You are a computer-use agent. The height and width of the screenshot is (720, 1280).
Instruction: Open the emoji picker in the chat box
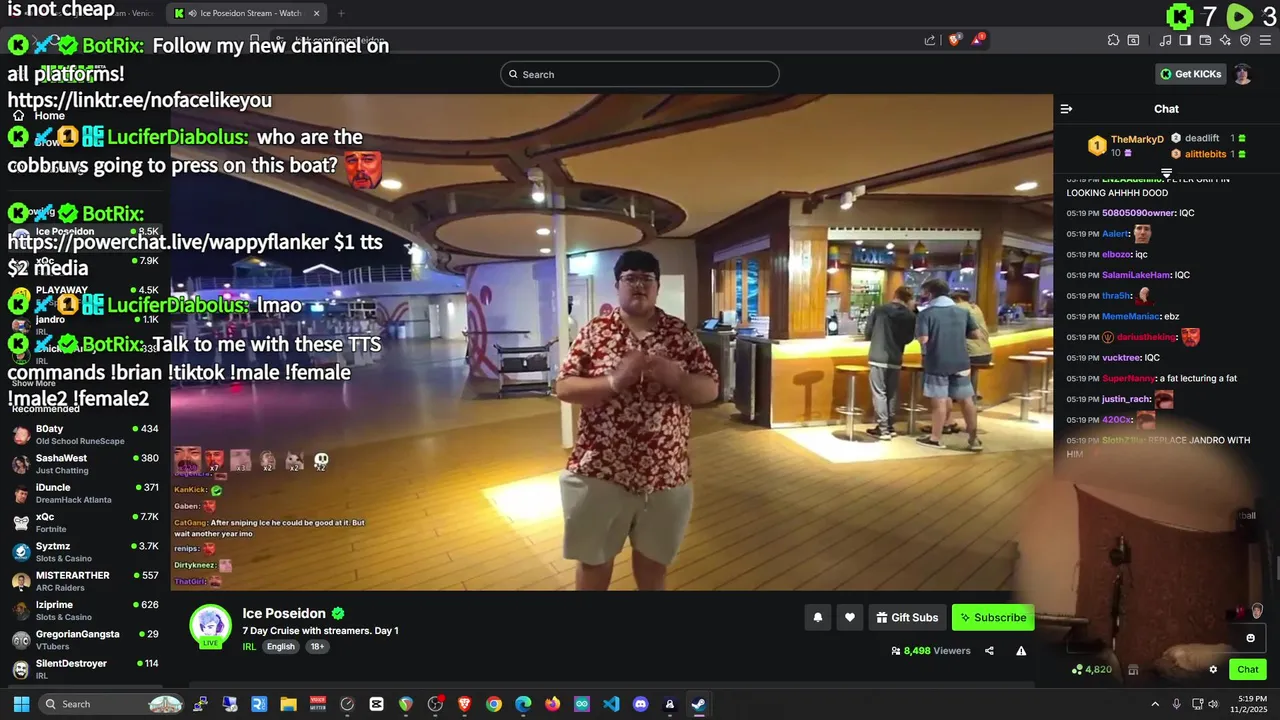tap(1250, 638)
